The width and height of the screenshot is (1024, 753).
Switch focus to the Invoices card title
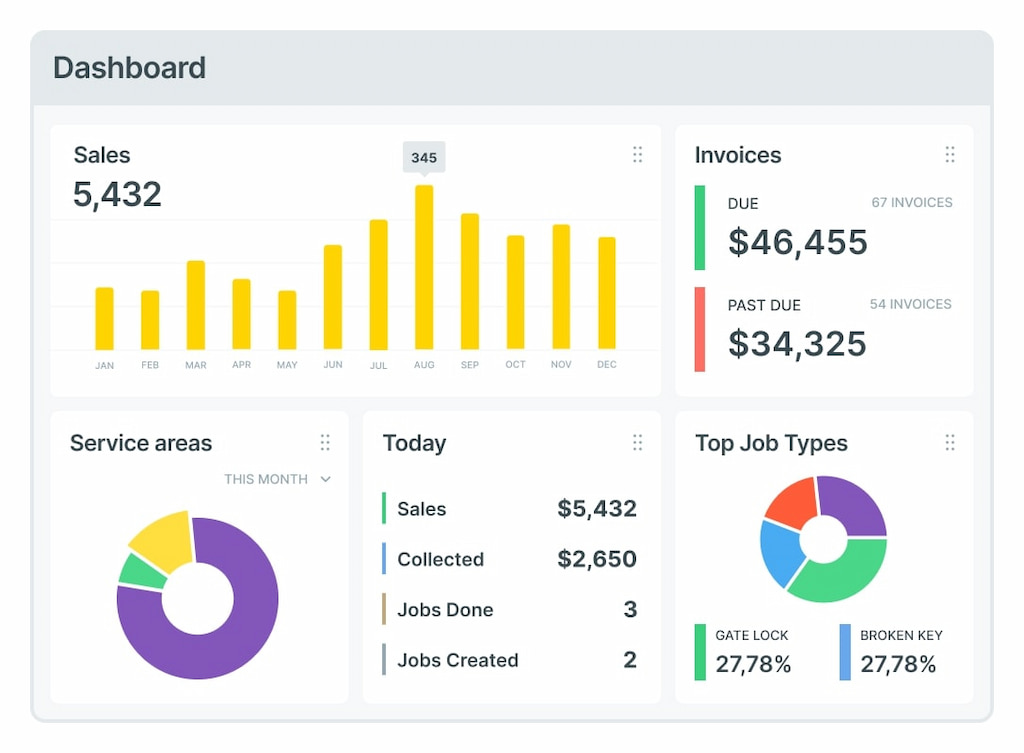pyautogui.click(x=737, y=155)
